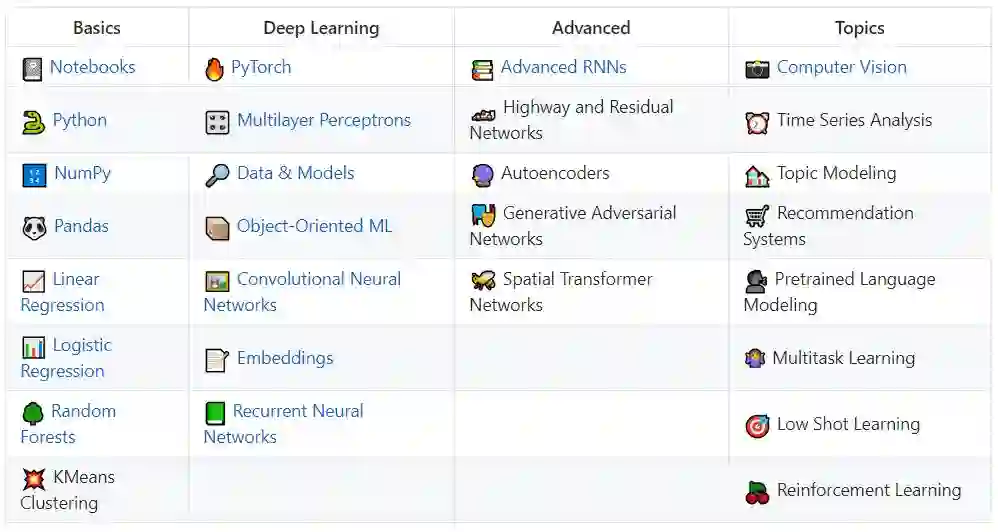
Task: Click the shopping cart icon for Recommendation Systems
Action: click(x=757, y=215)
